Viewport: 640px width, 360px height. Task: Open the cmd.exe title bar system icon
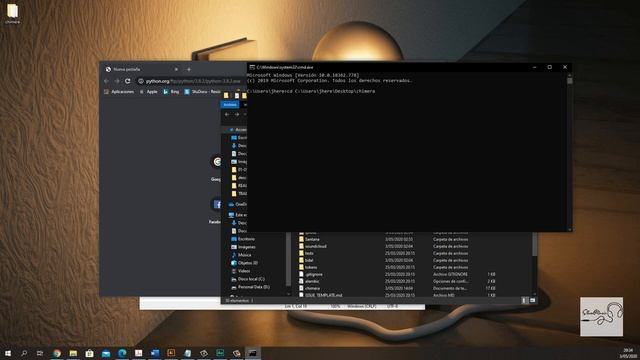tap(252, 67)
